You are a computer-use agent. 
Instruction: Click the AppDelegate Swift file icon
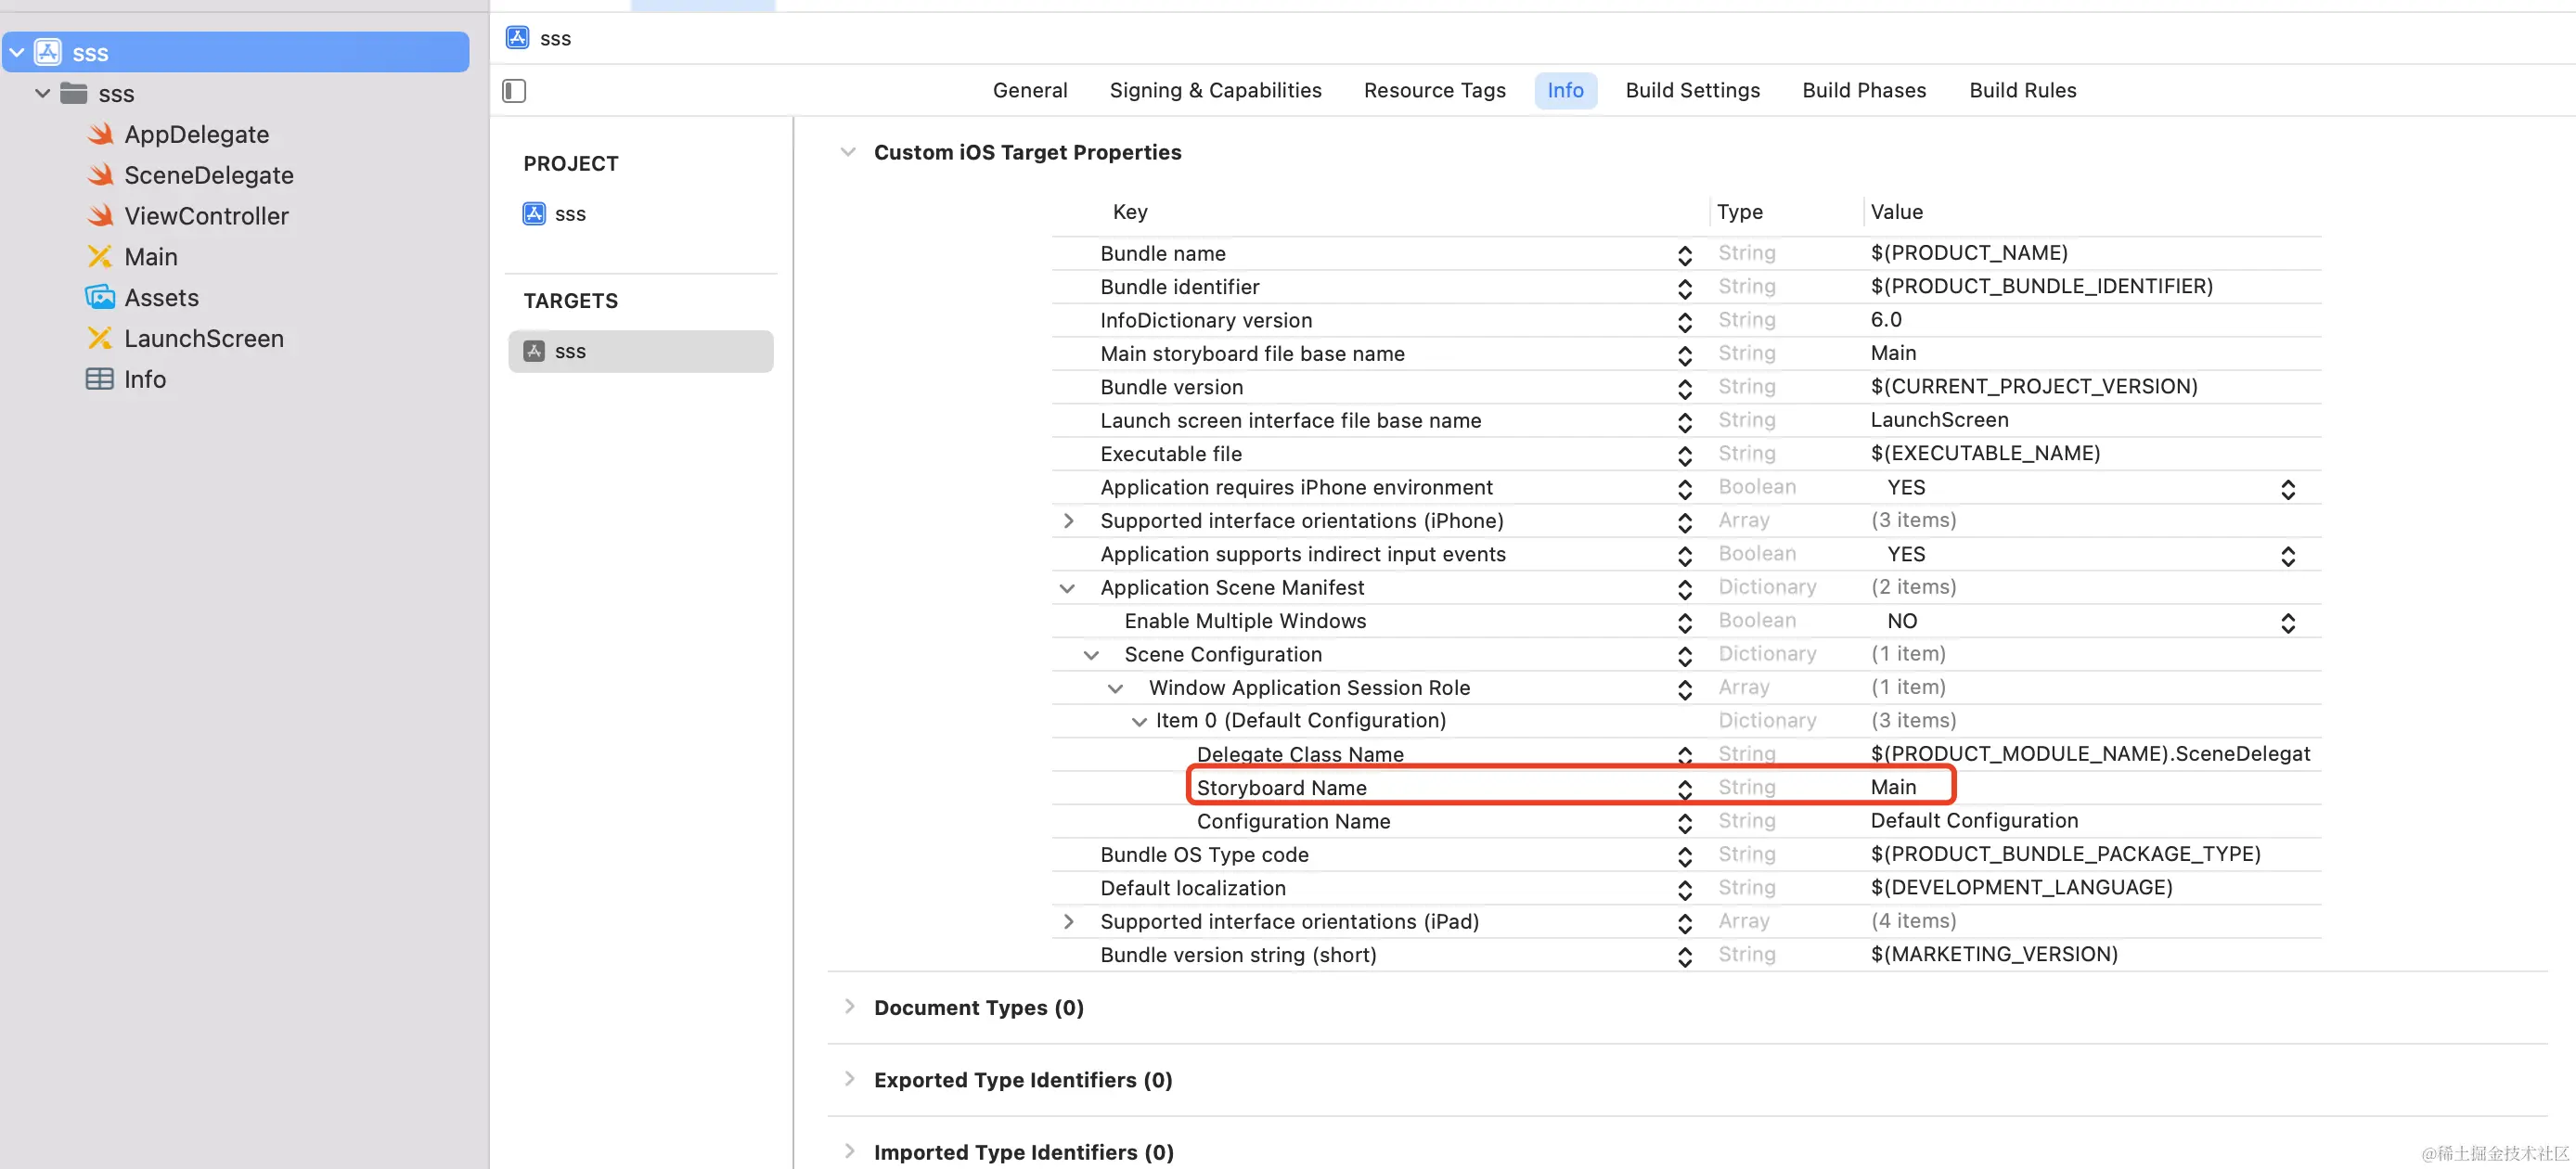click(x=100, y=134)
